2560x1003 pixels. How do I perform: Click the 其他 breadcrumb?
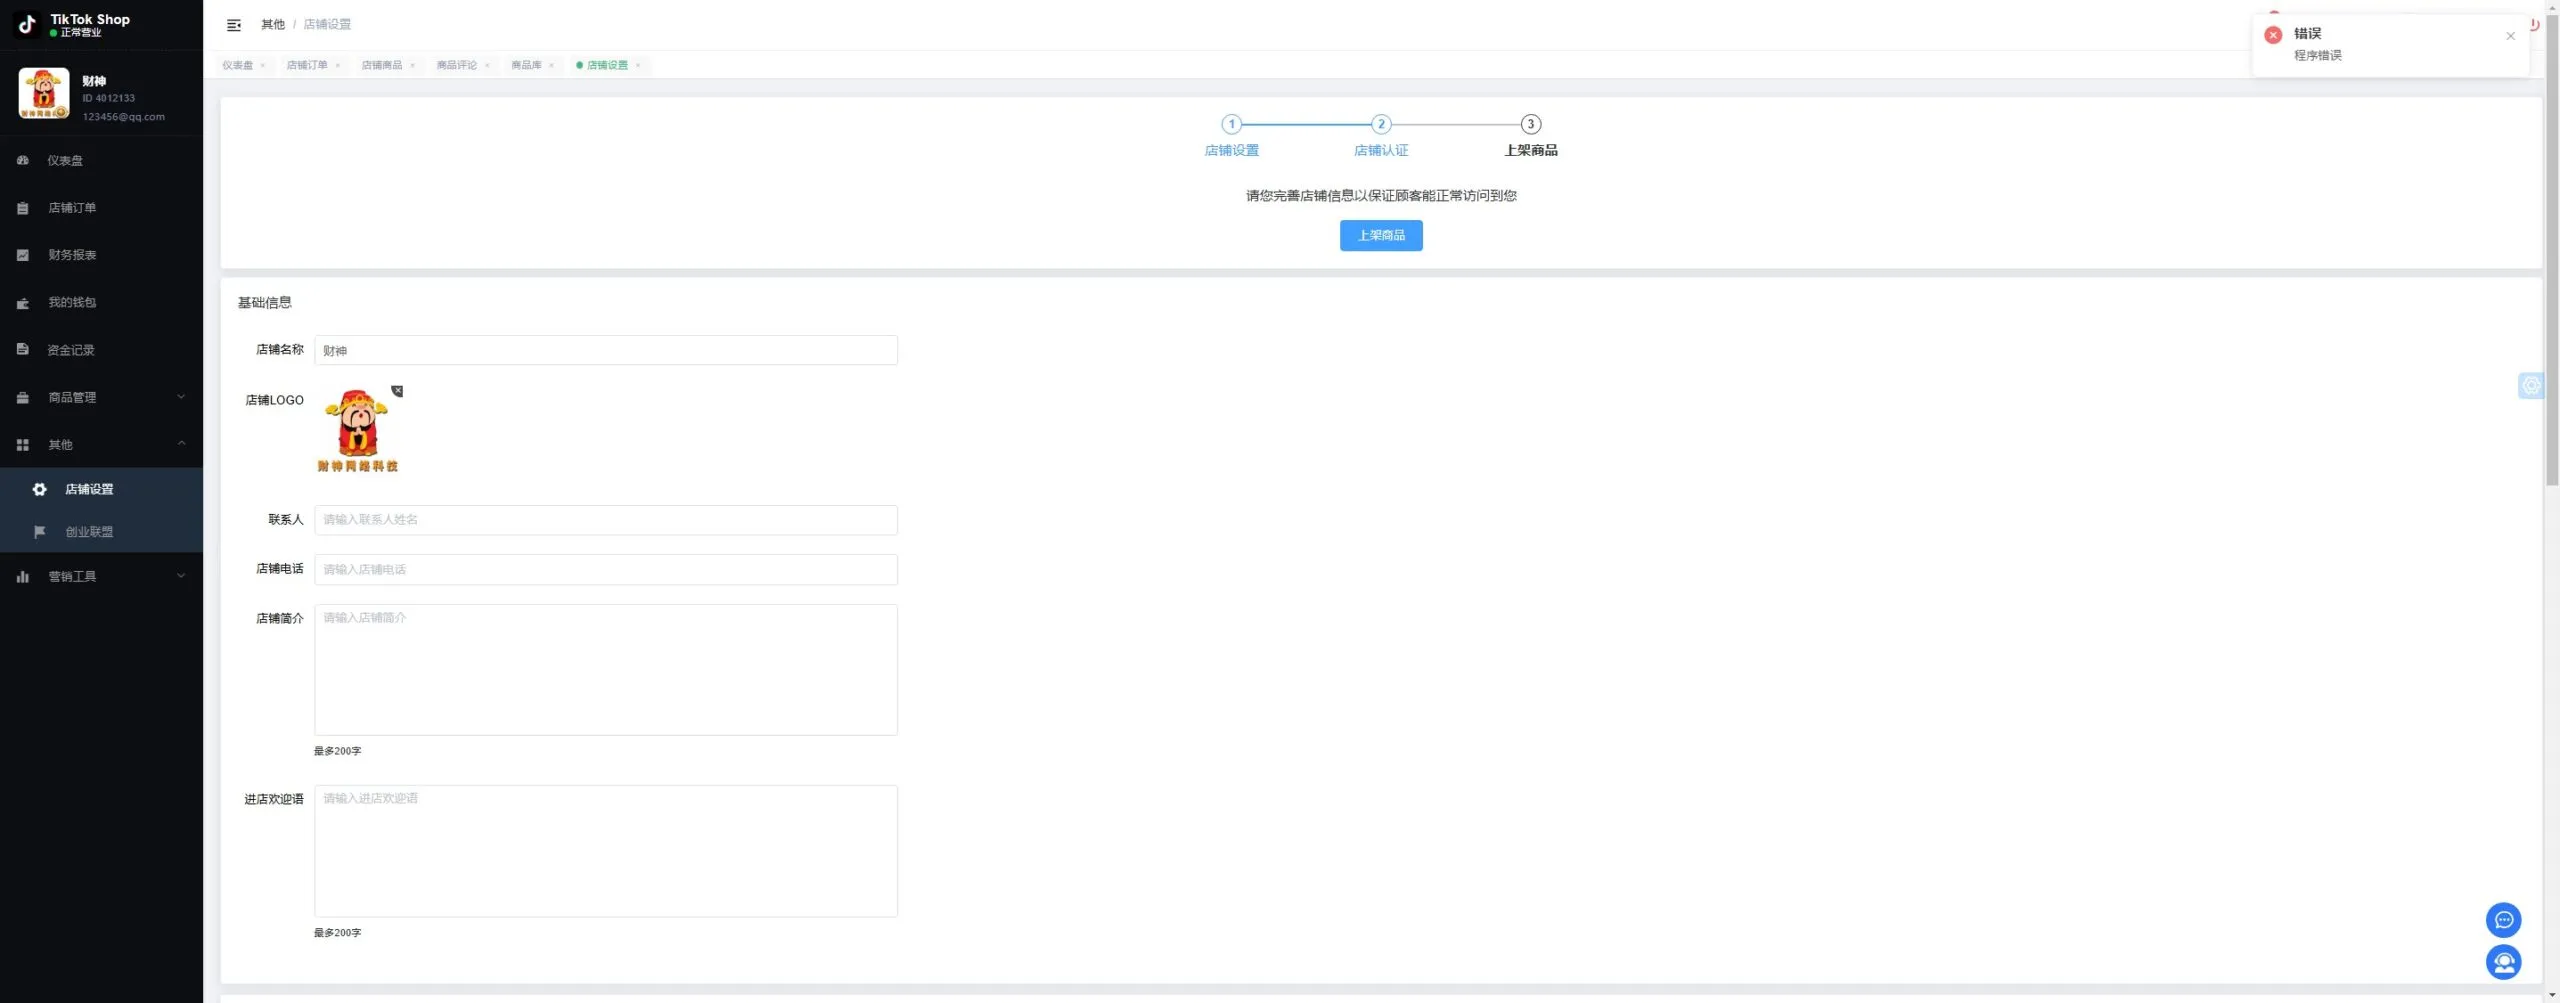pos(272,25)
